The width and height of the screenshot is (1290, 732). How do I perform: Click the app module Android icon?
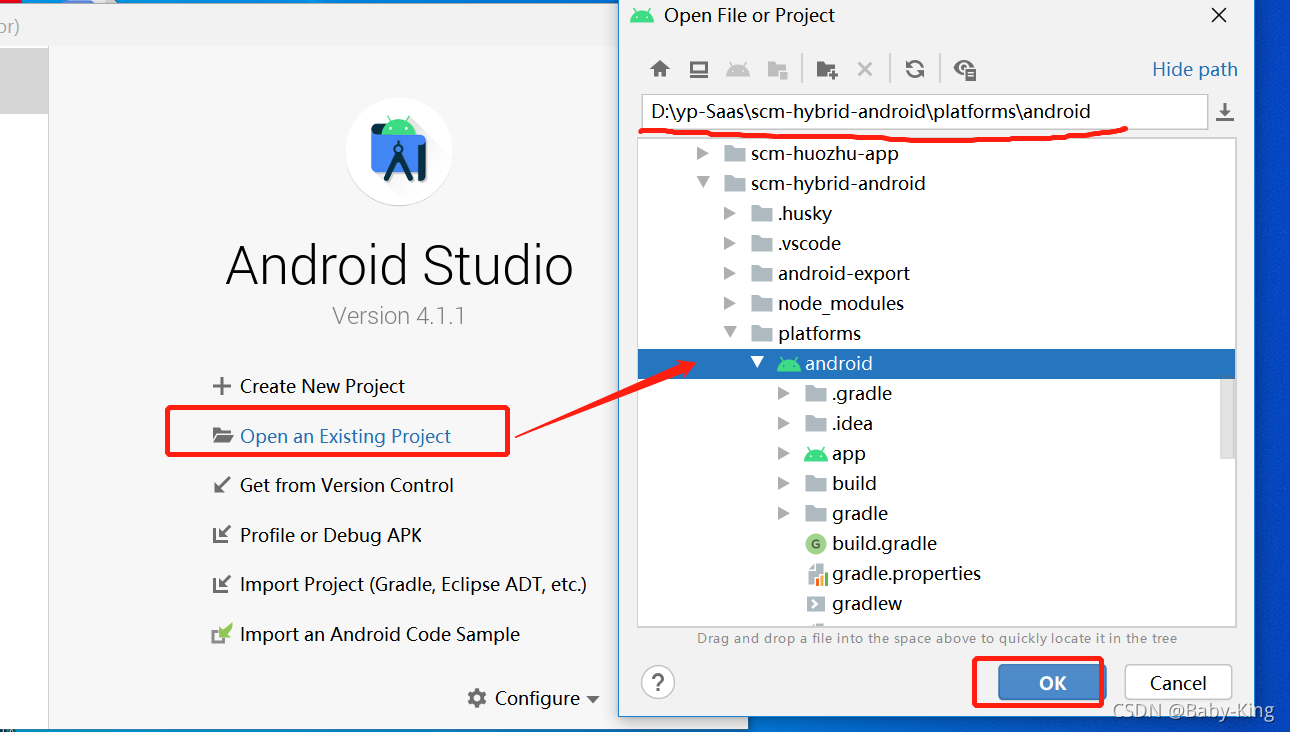(x=816, y=454)
